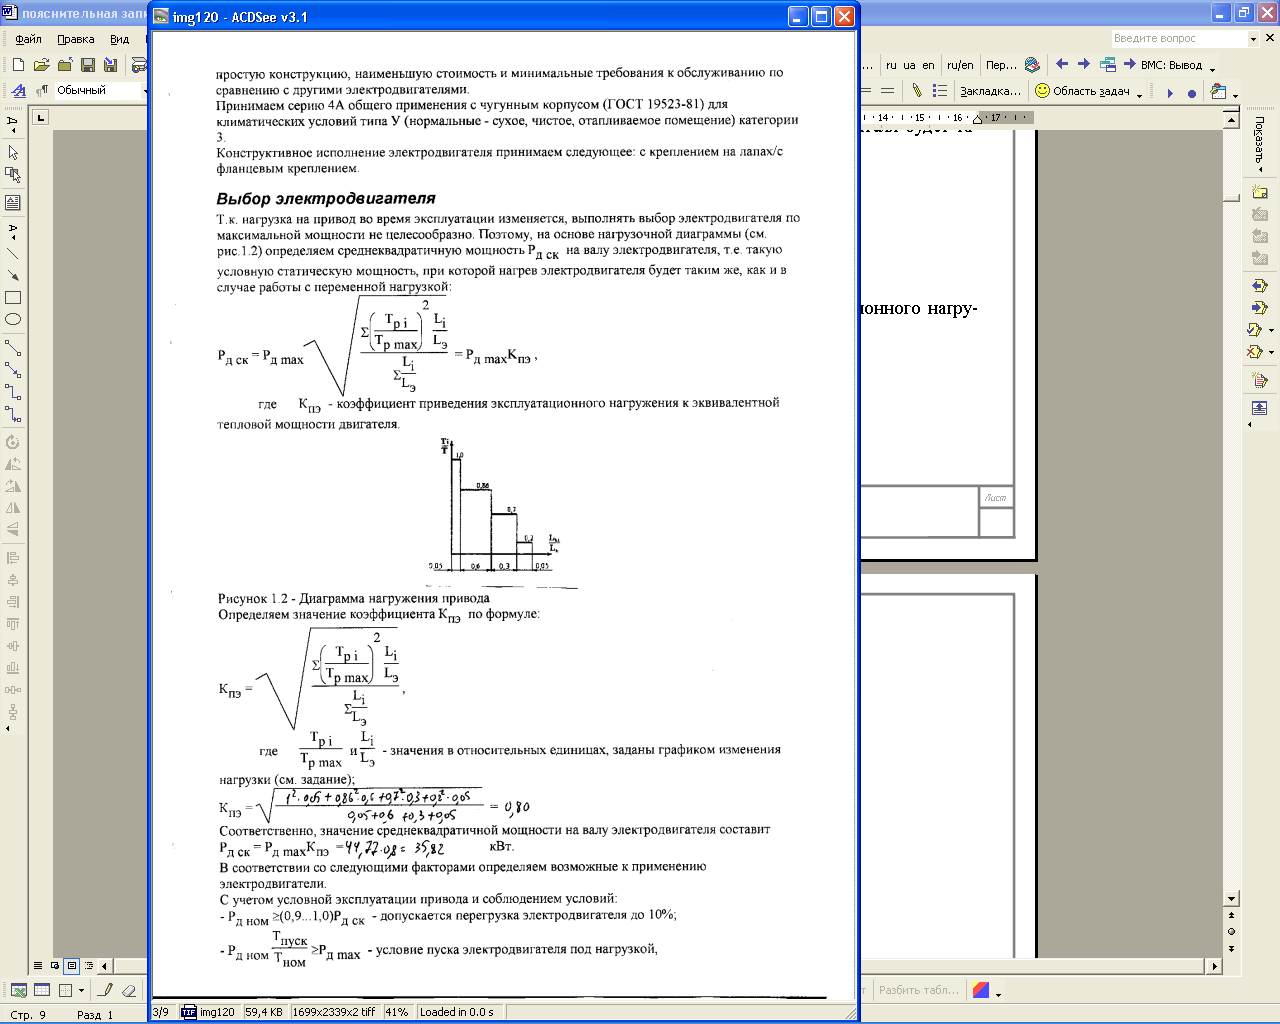Click the Закладка... button

point(990,91)
